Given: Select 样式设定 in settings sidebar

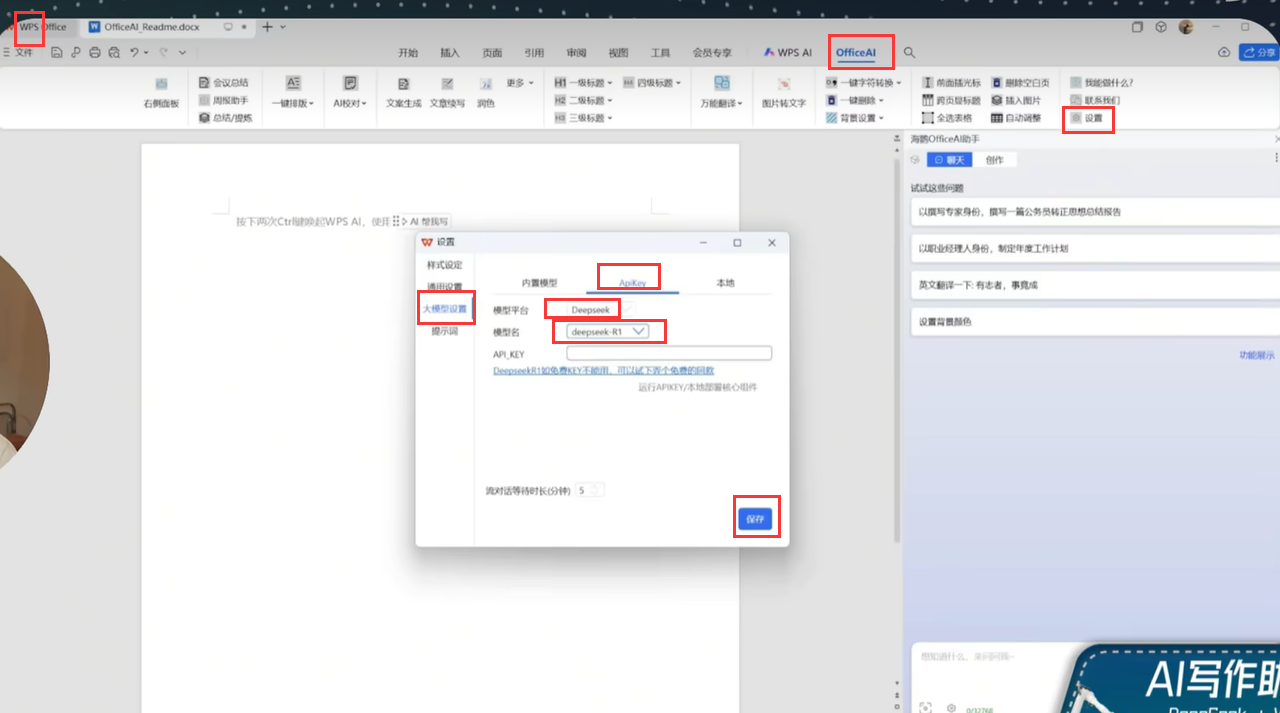Looking at the screenshot, I should click(445, 265).
